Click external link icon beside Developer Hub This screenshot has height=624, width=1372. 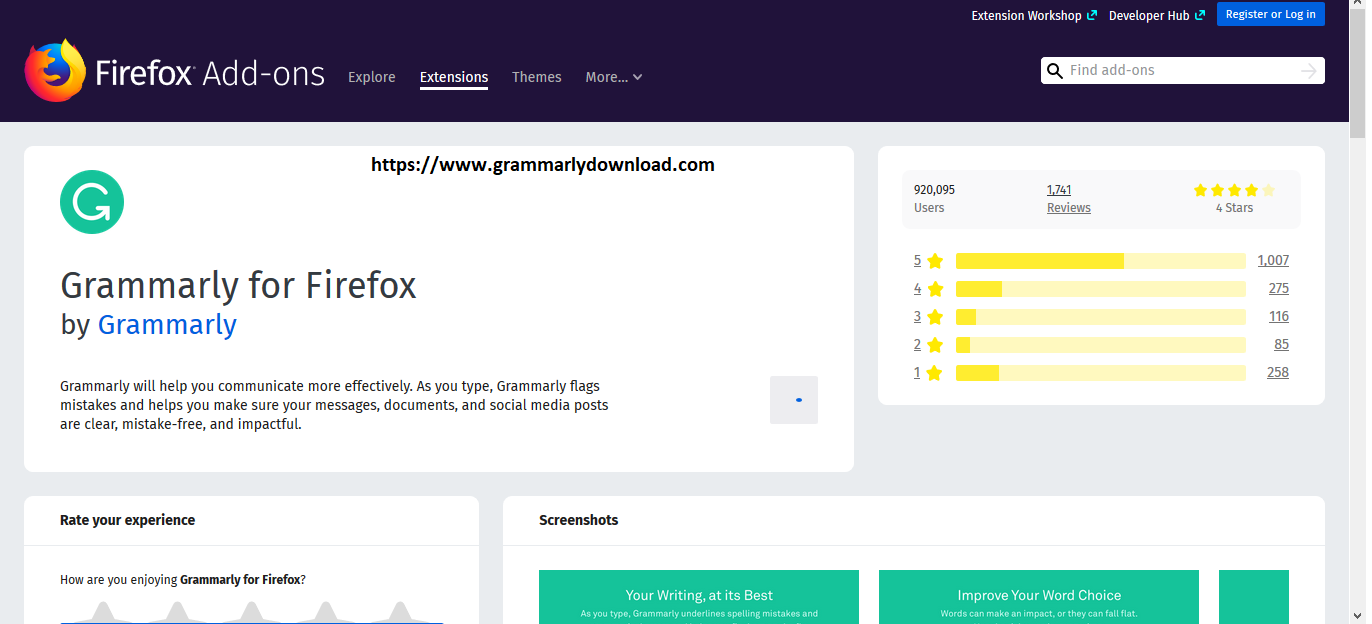[1200, 15]
